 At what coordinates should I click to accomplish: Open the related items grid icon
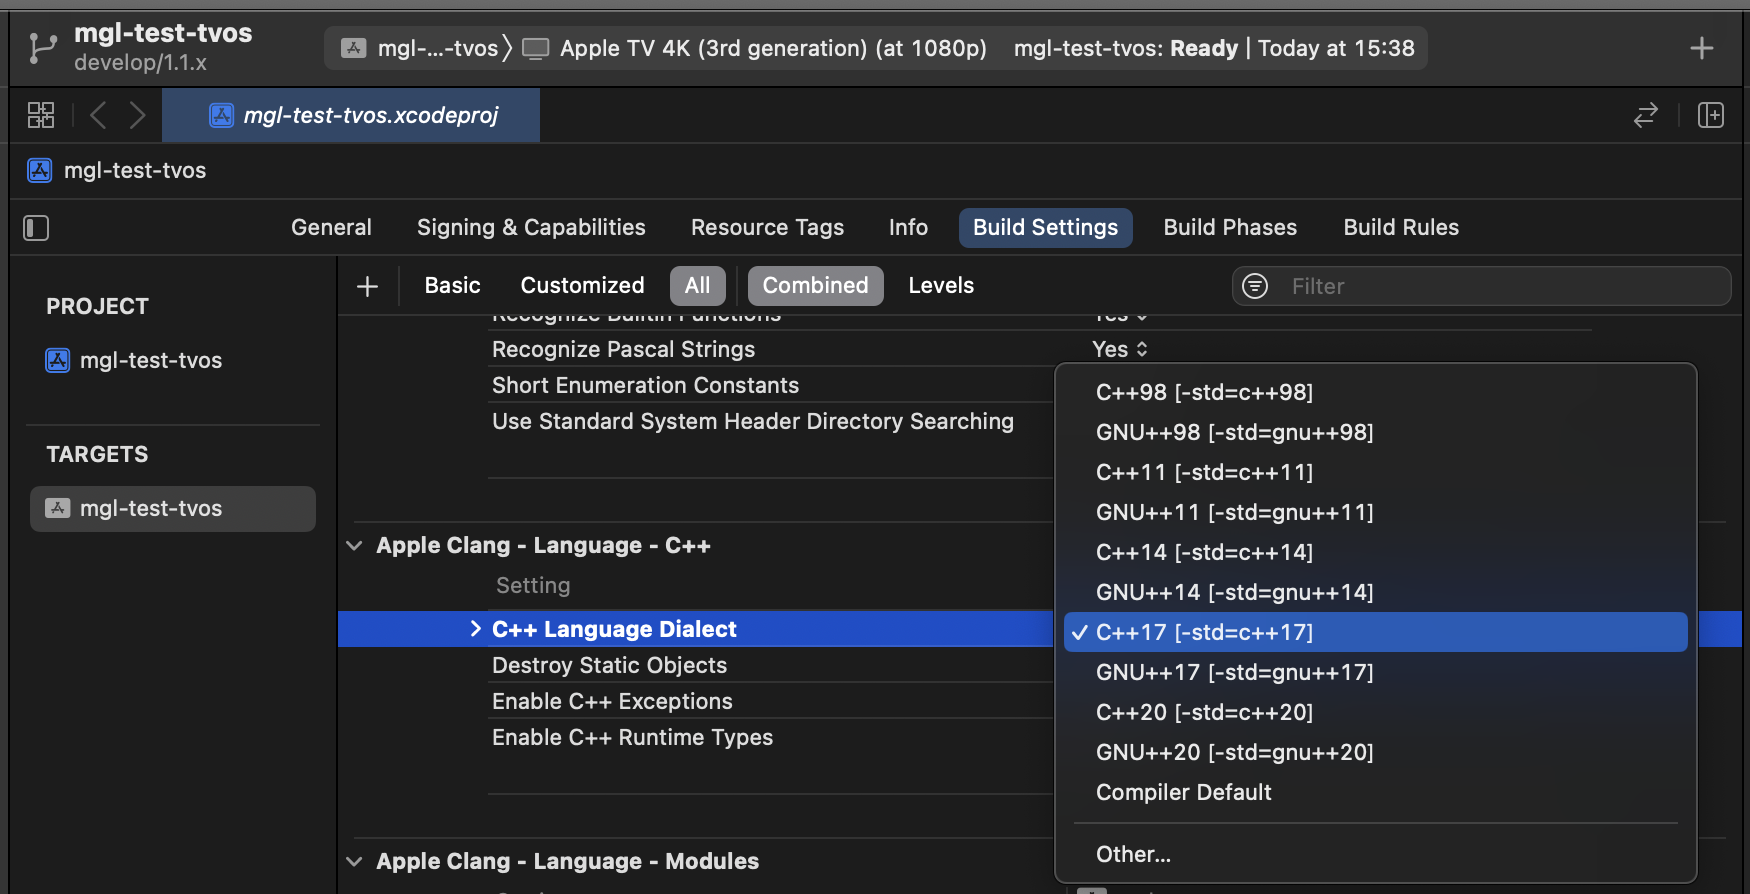(41, 115)
